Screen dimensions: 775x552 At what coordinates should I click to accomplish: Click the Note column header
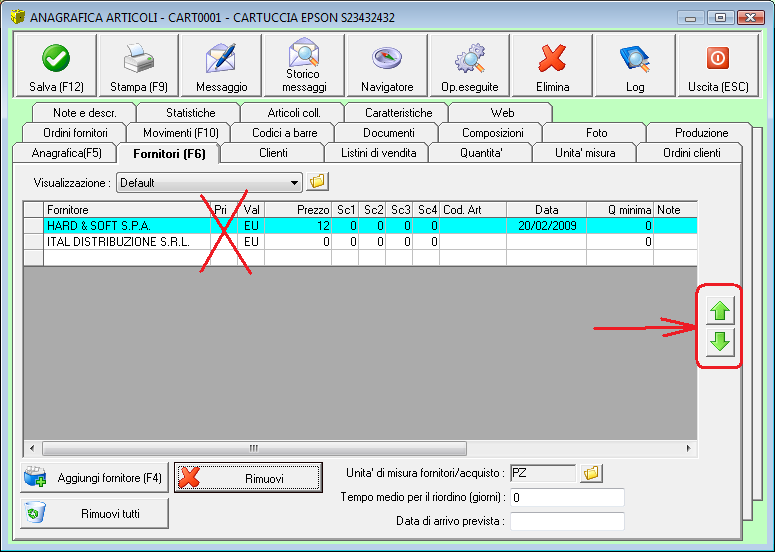click(x=676, y=210)
